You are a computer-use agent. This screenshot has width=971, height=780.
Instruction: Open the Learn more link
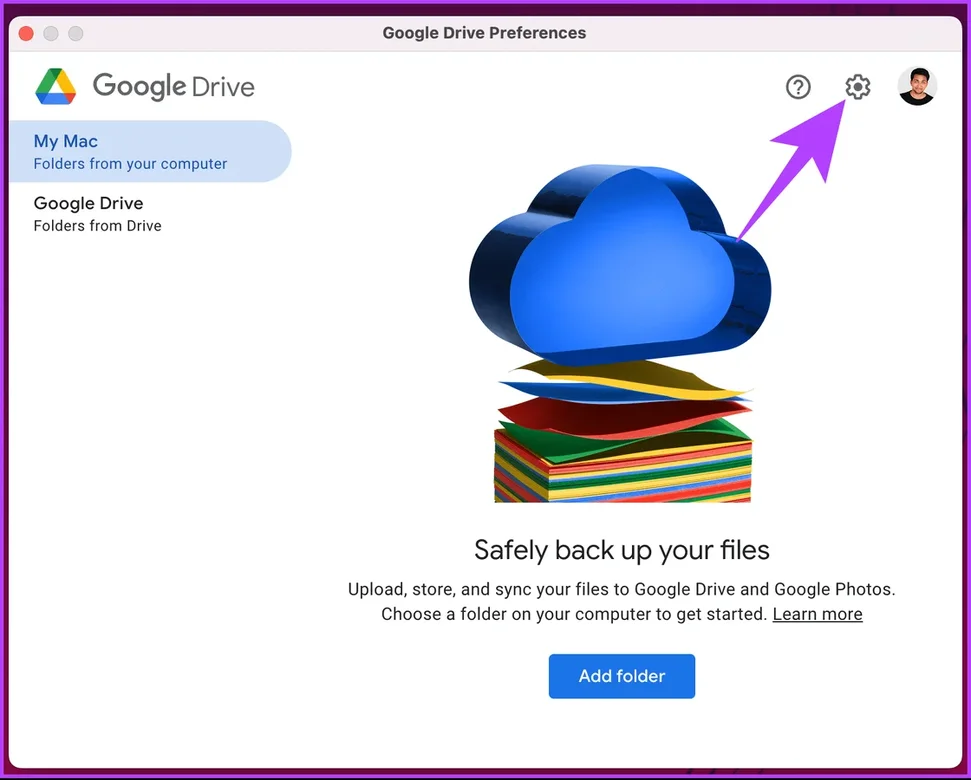tap(817, 614)
